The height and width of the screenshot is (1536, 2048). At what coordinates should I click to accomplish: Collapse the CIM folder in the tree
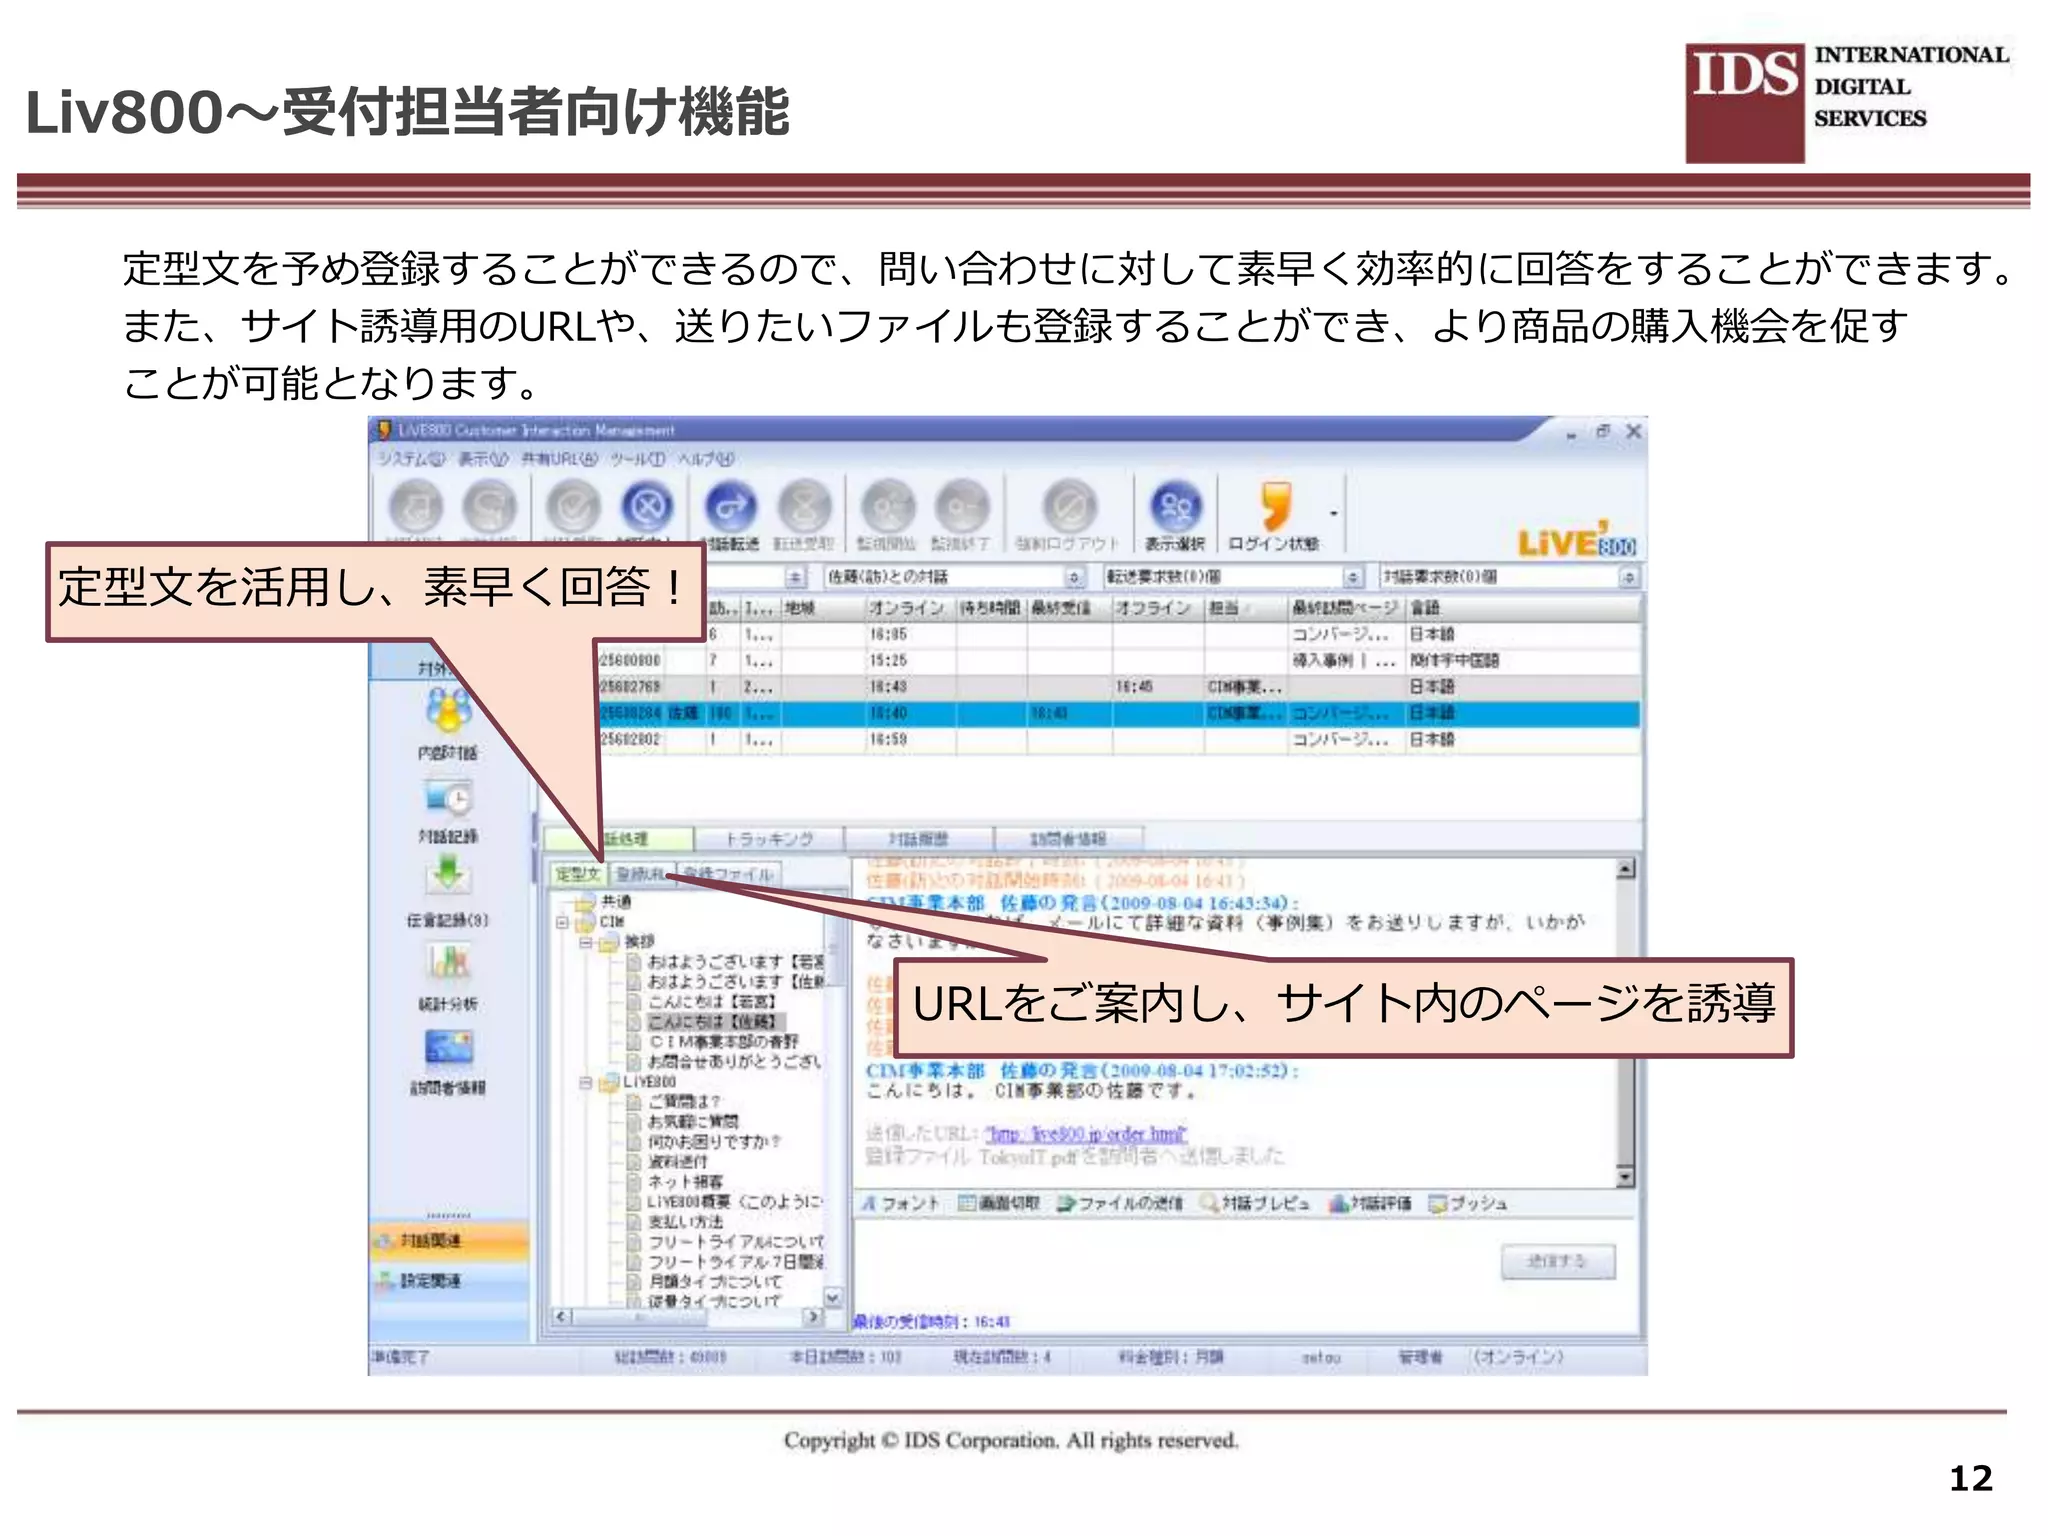563,922
